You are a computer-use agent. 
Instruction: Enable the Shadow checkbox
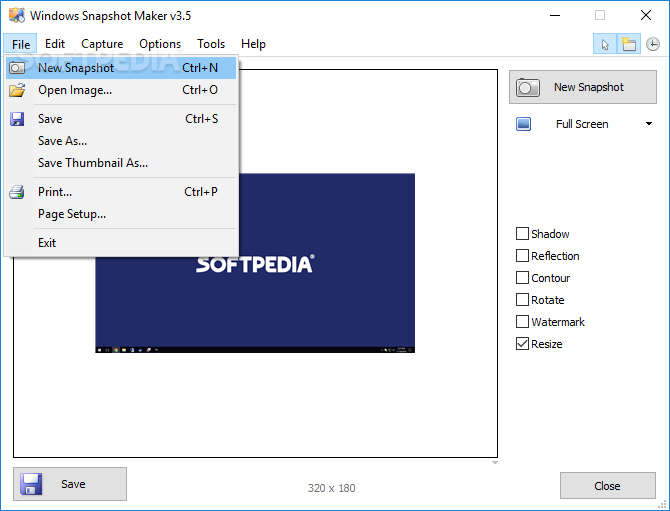(522, 234)
